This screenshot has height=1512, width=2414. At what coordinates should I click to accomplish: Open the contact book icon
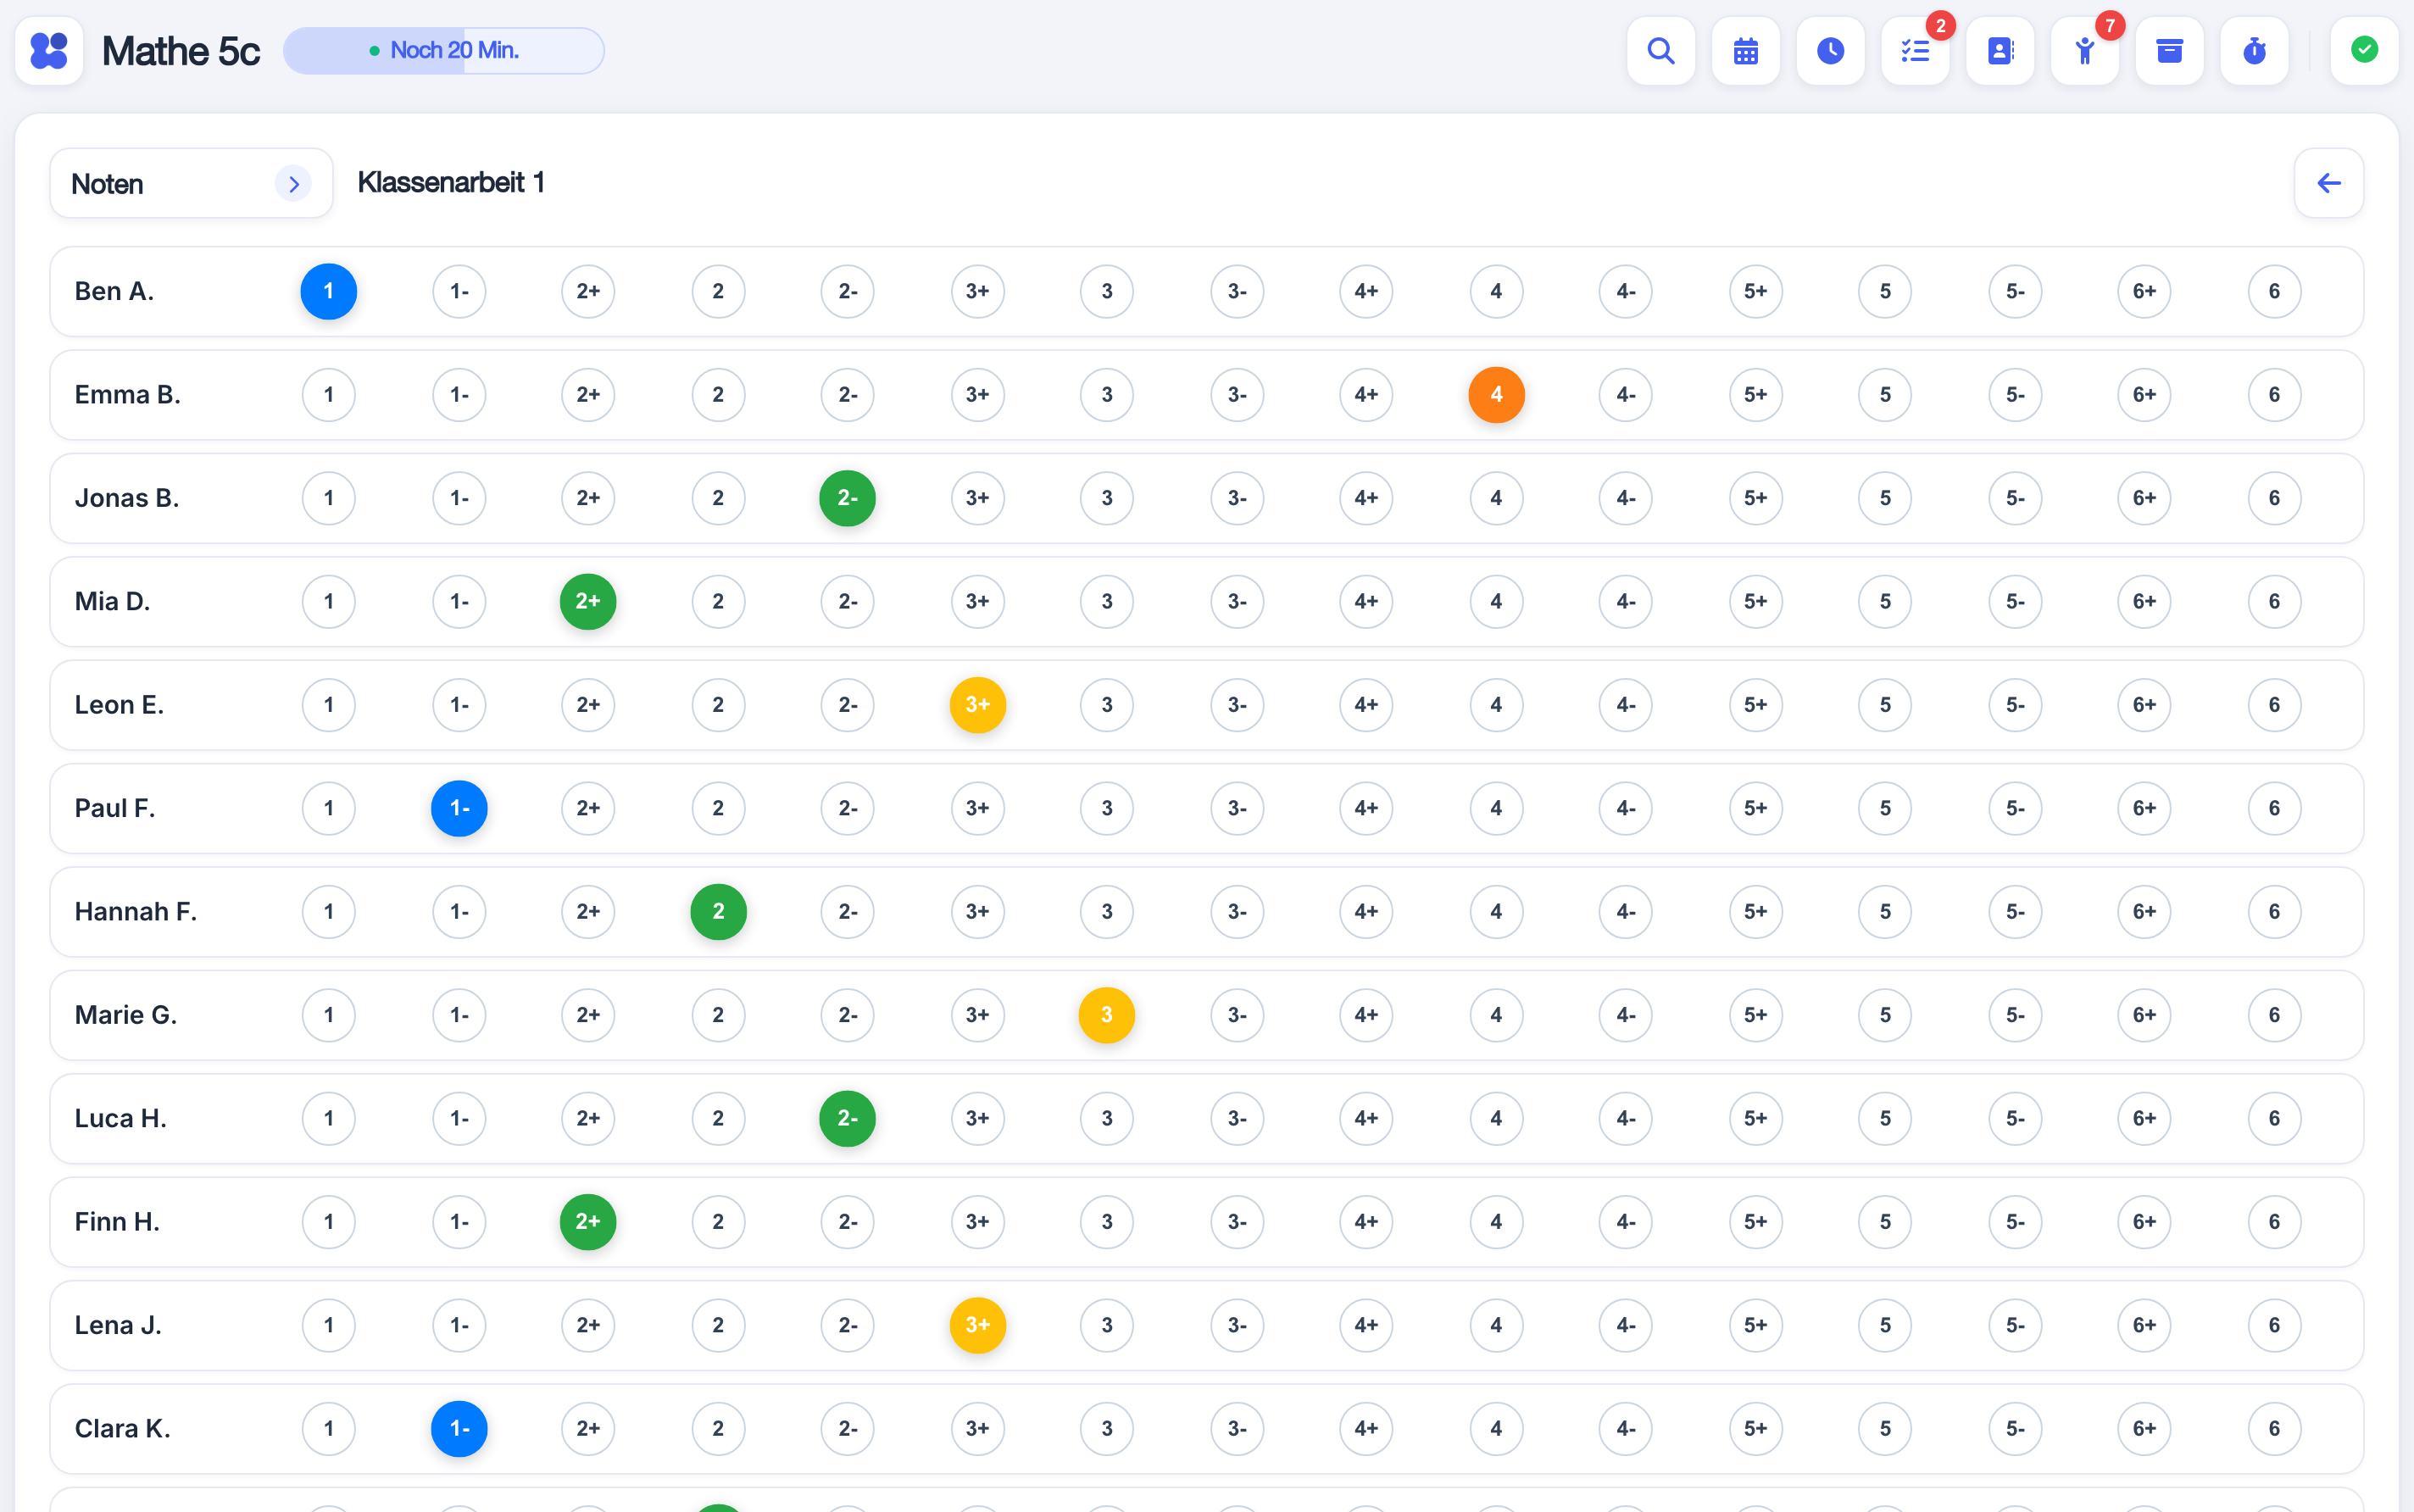click(2000, 51)
